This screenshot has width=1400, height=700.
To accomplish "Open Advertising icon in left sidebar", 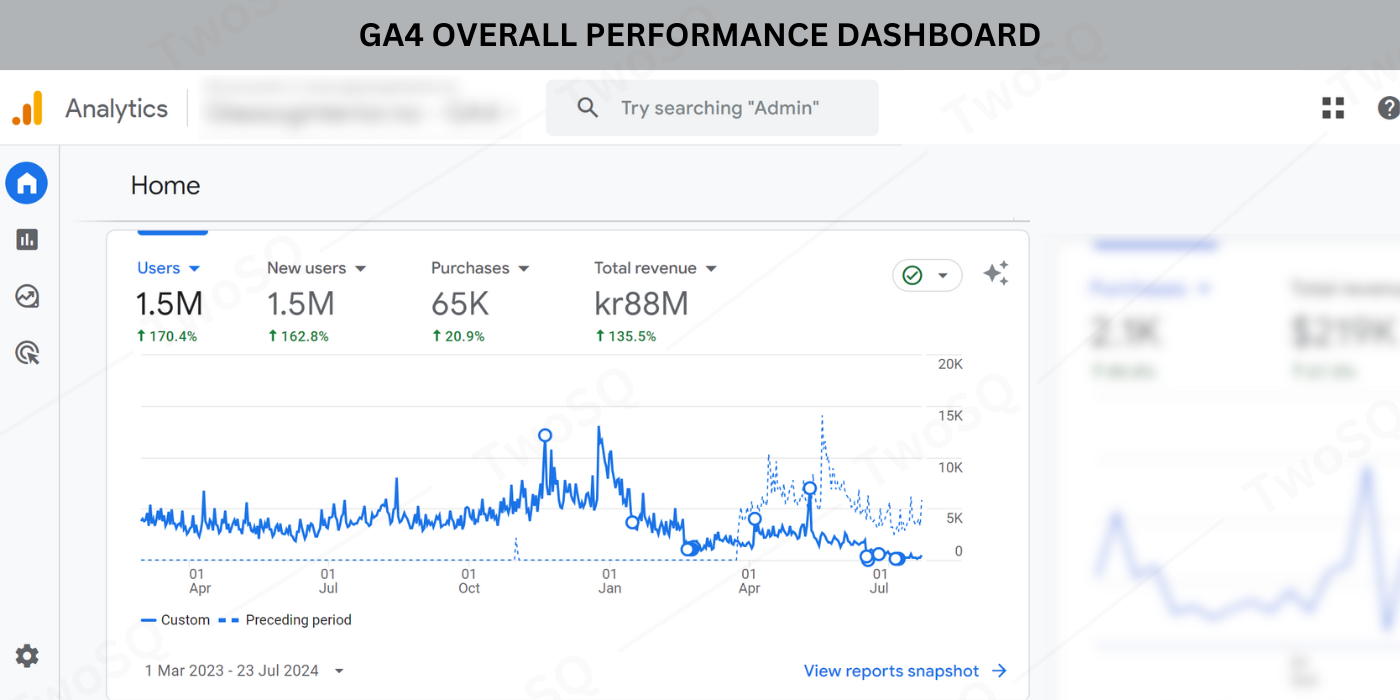I will [27, 353].
